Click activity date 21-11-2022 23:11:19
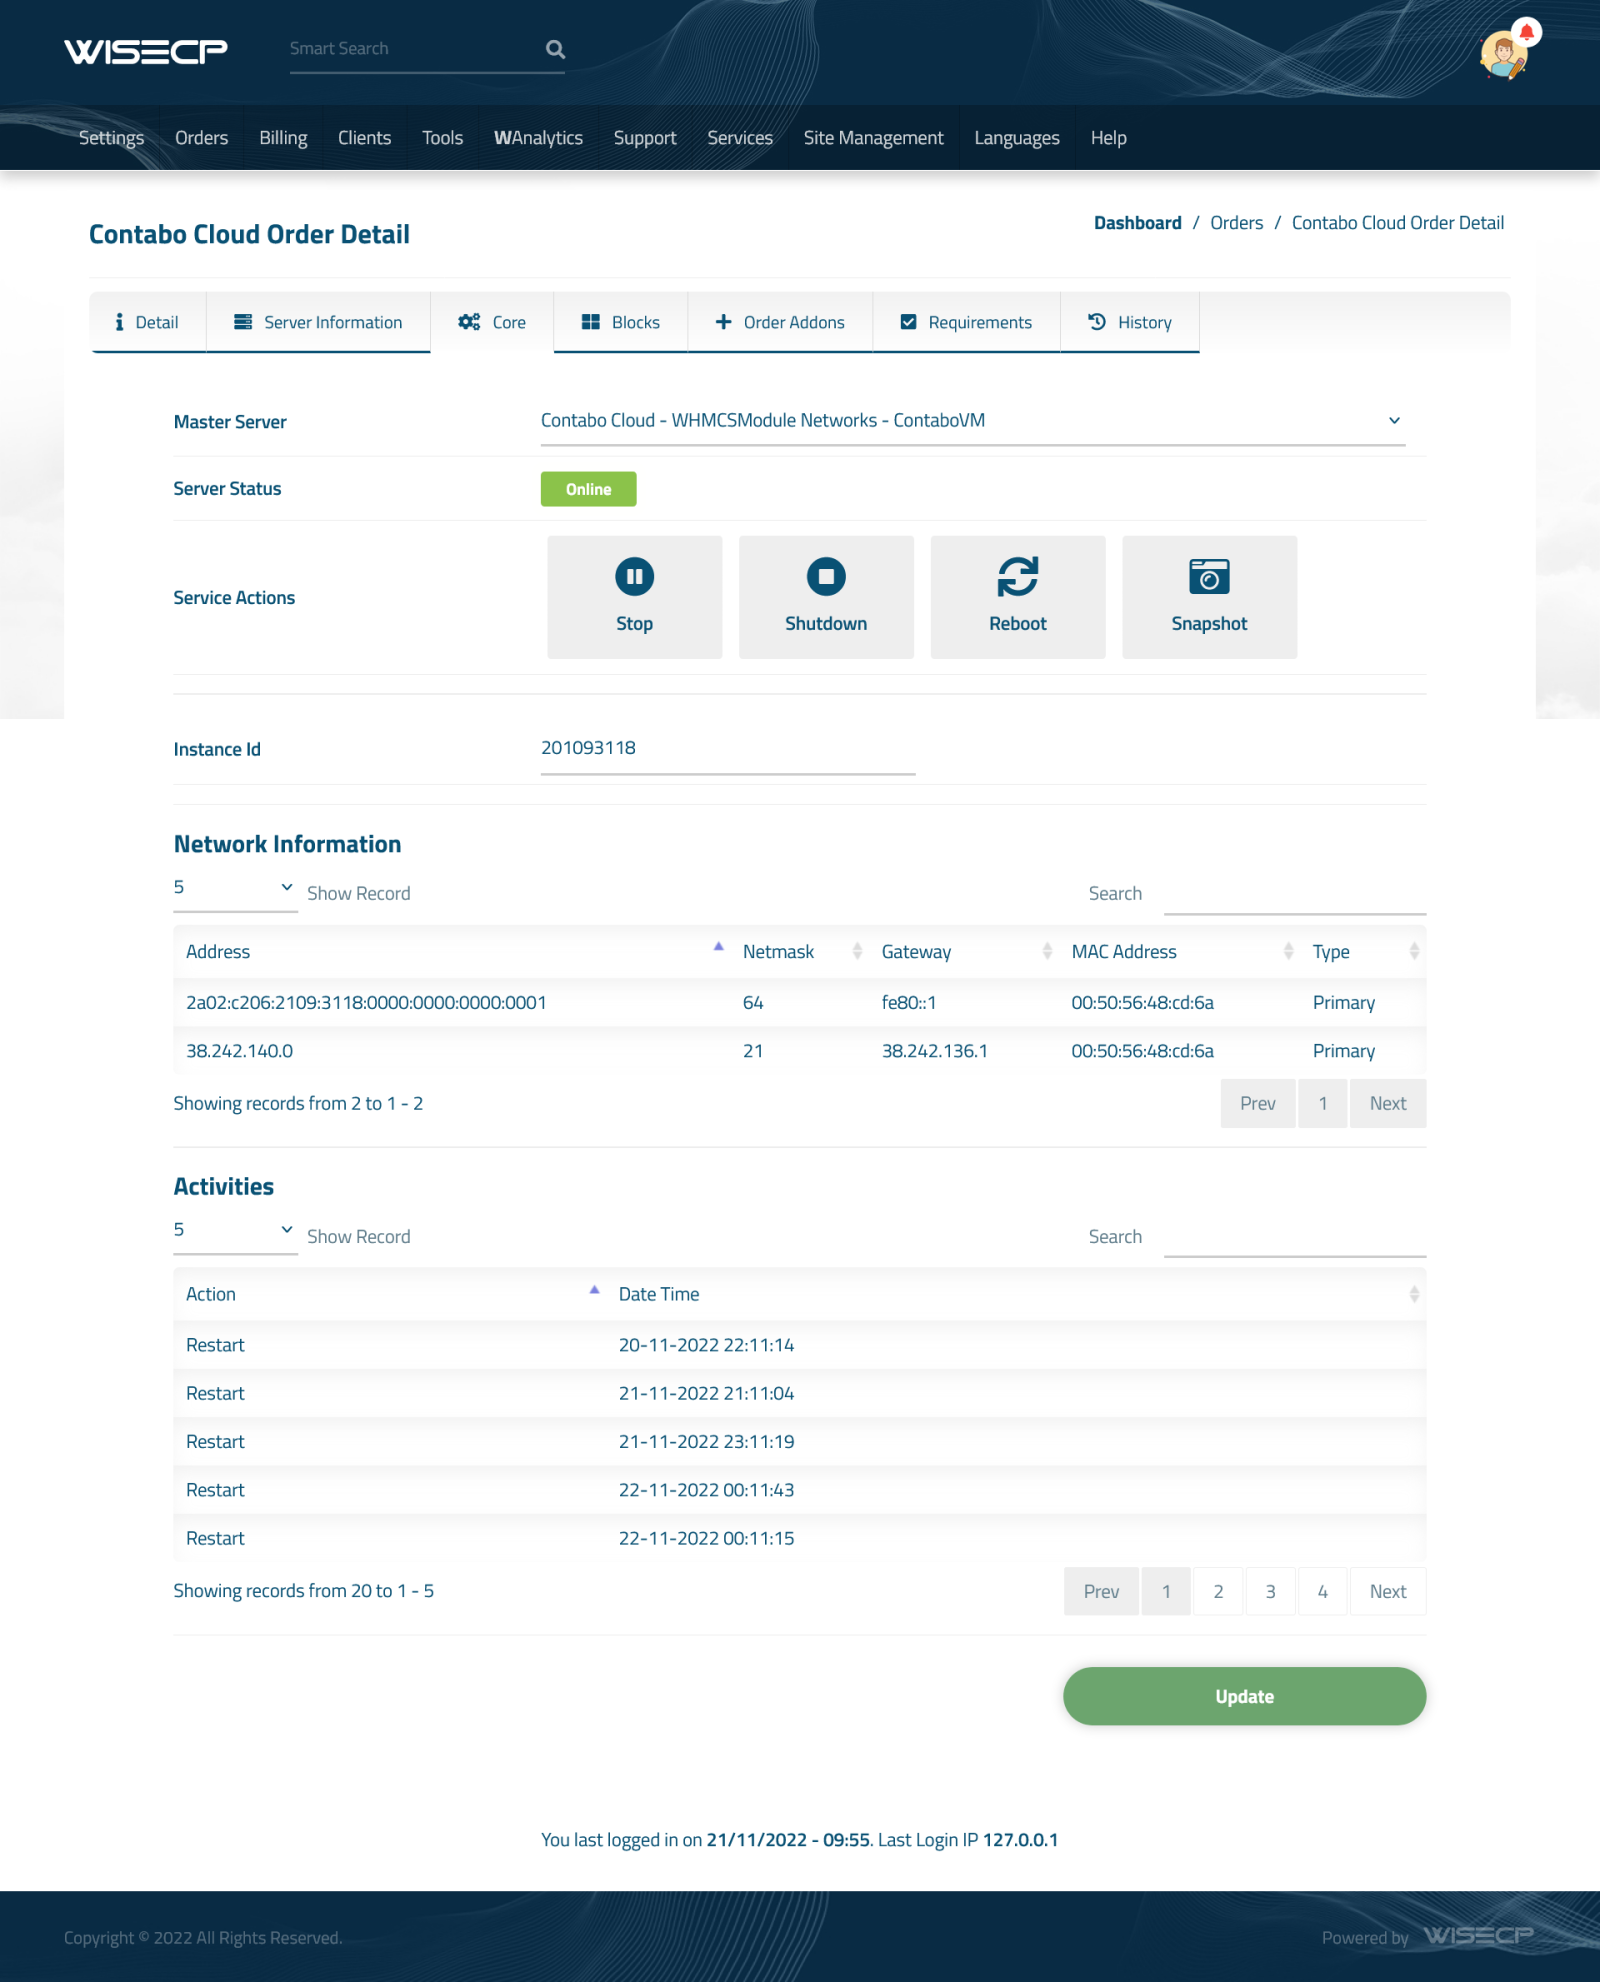Image resolution: width=1600 pixels, height=1982 pixels. 707,1442
